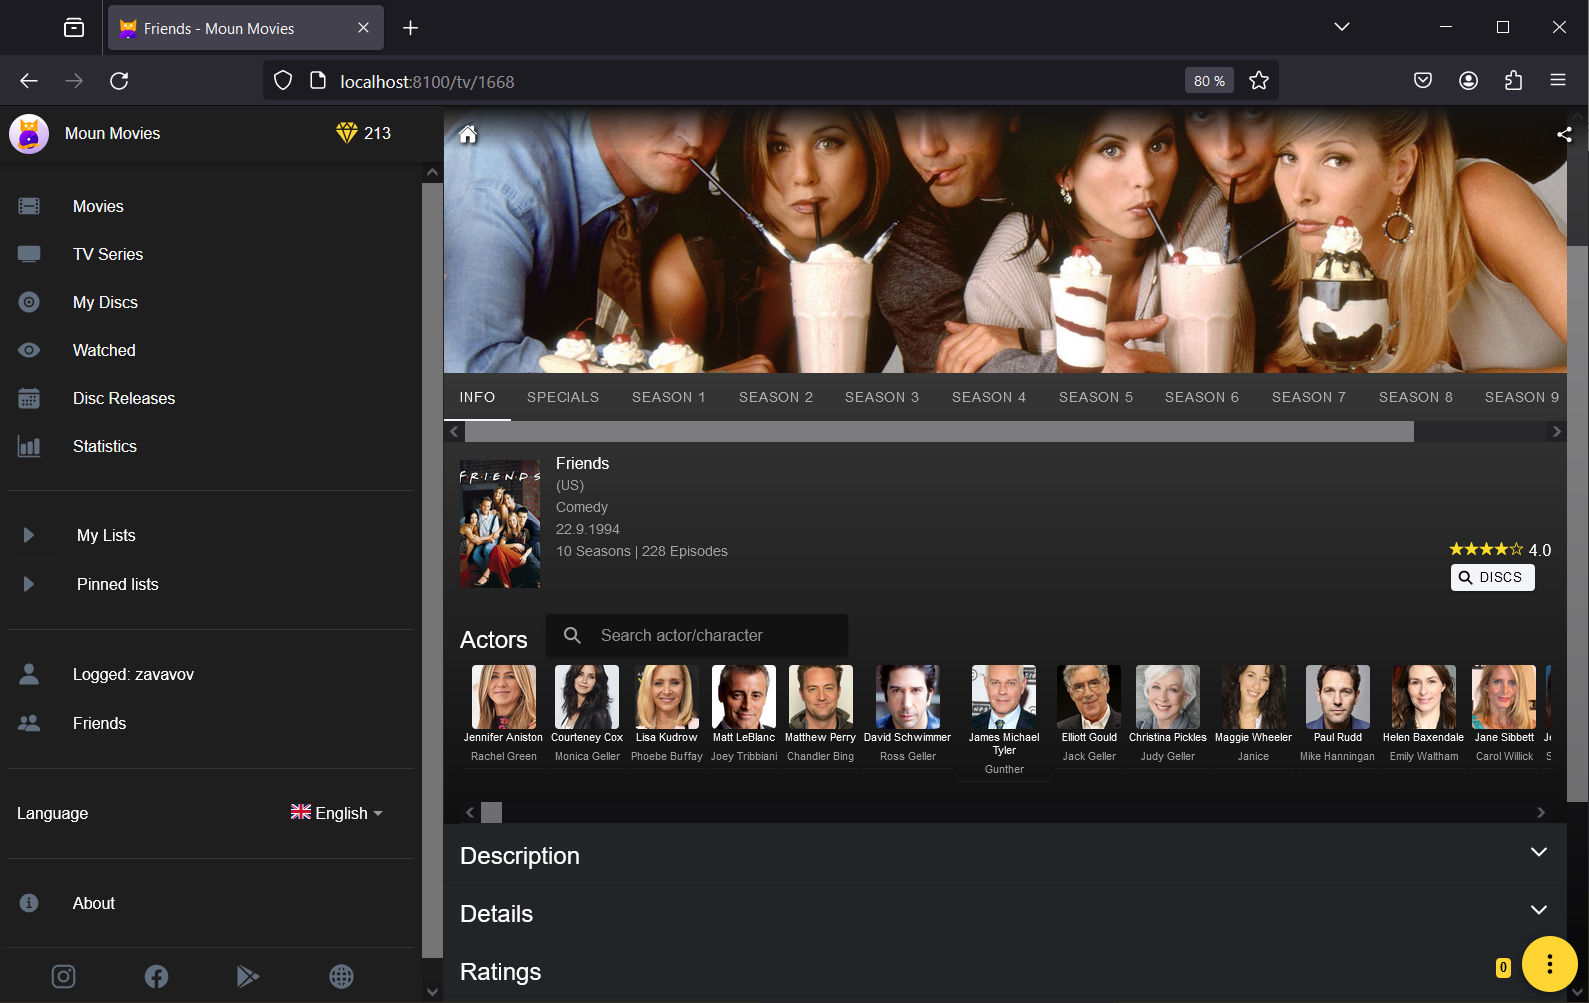Open the Facebook link icon
The image size is (1589, 1003).
click(x=156, y=976)
